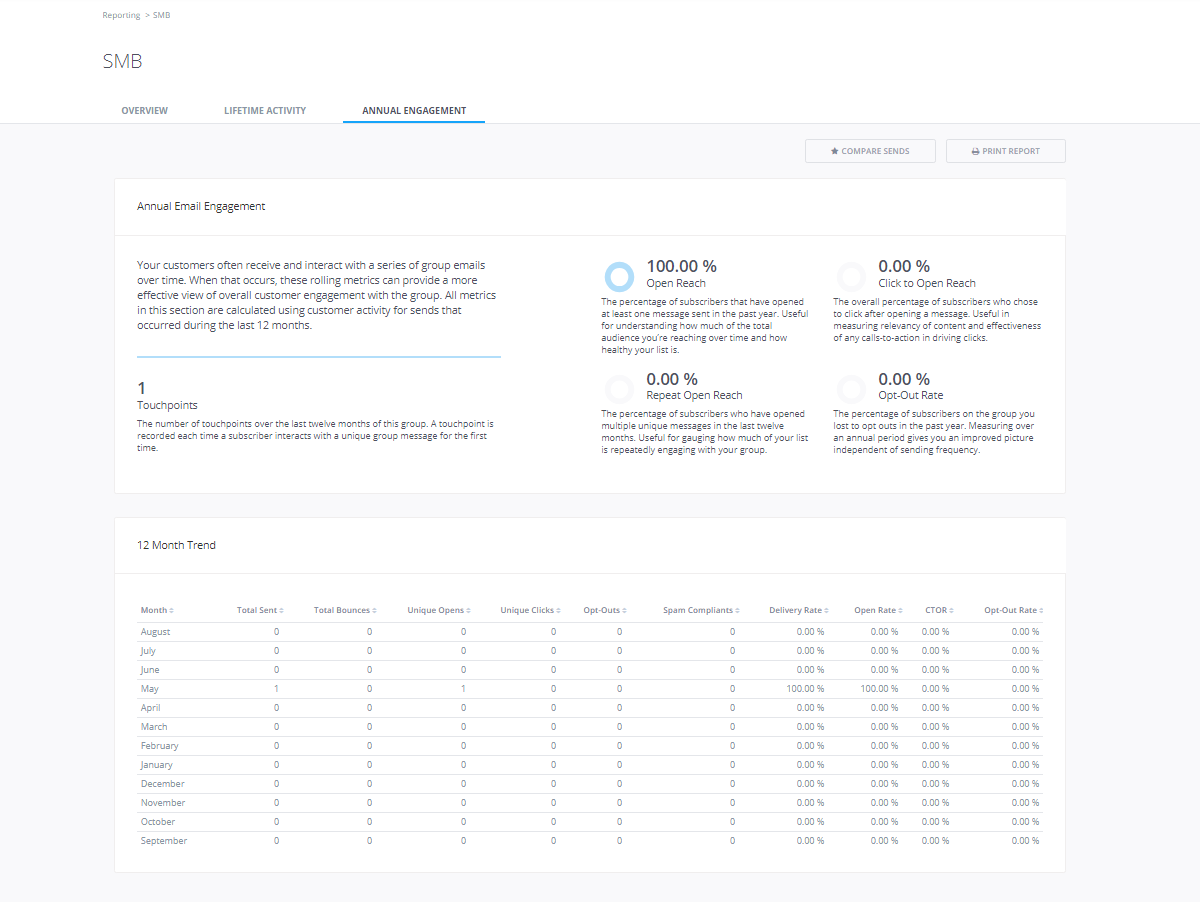Viewport: 1200px width, 902px height.
Task: Sort table by Spam Compliants column
Action: (x=702, y=610)
